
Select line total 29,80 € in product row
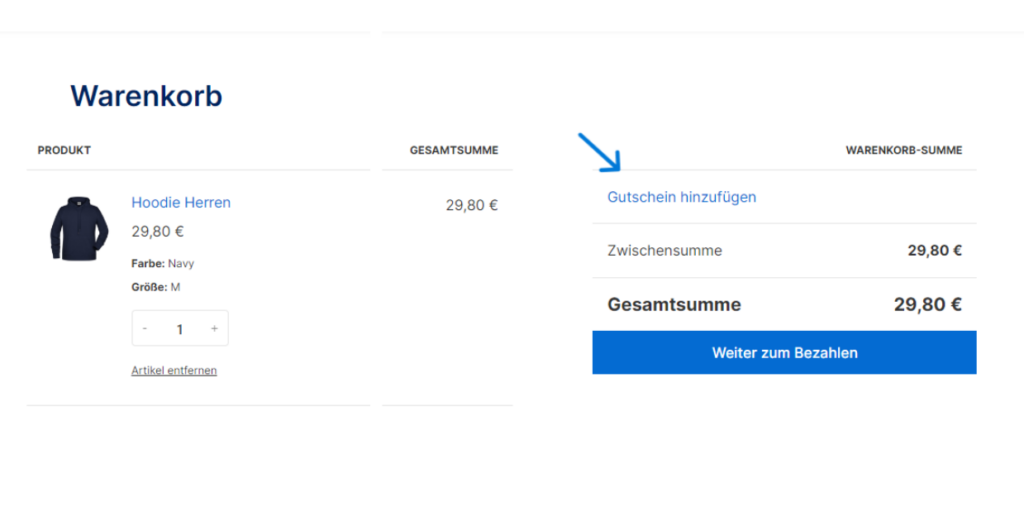[472, 205]
